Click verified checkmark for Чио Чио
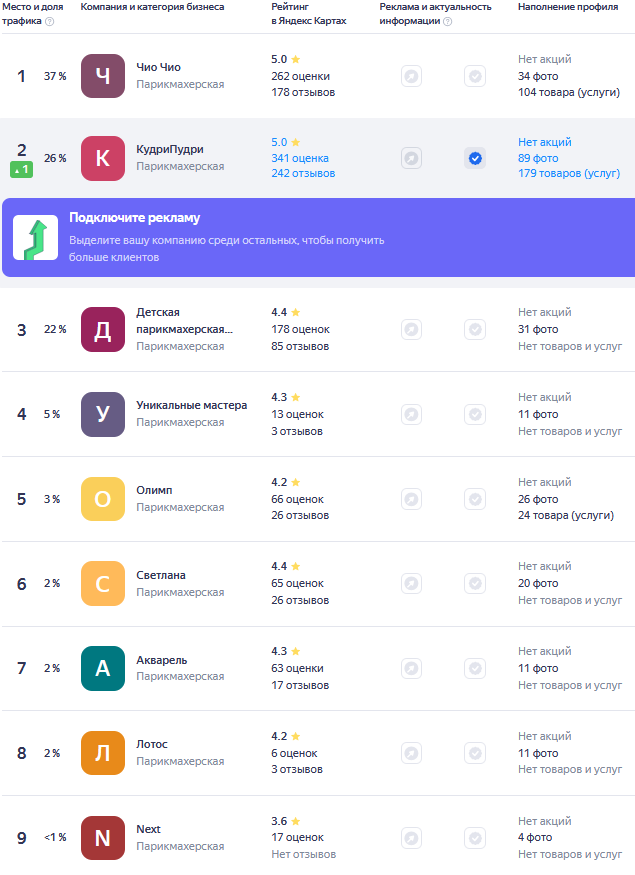This screenshot has height=875, width=635. click(475, 76)
